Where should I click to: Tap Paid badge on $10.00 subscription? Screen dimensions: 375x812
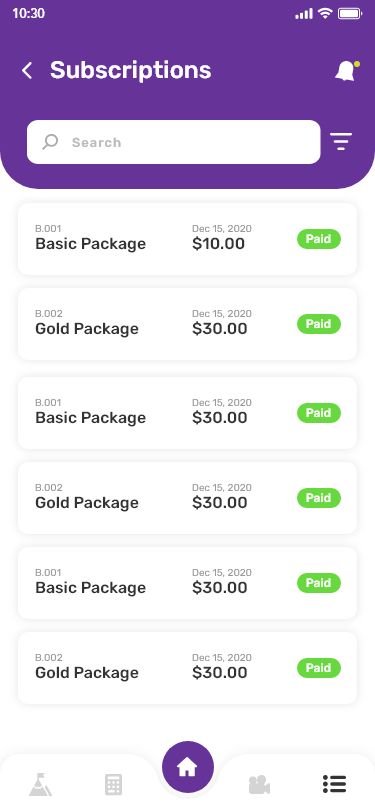click(319, 239)
